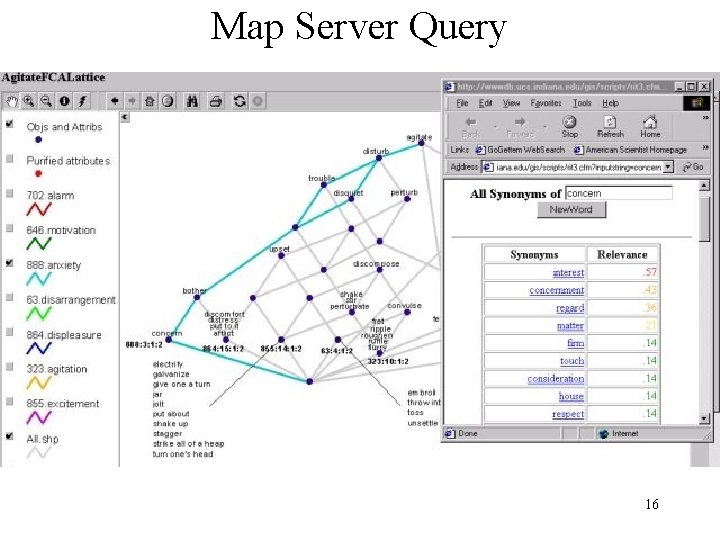
Task: Collapse legend panel with left arrow
Action: point(124,118)
